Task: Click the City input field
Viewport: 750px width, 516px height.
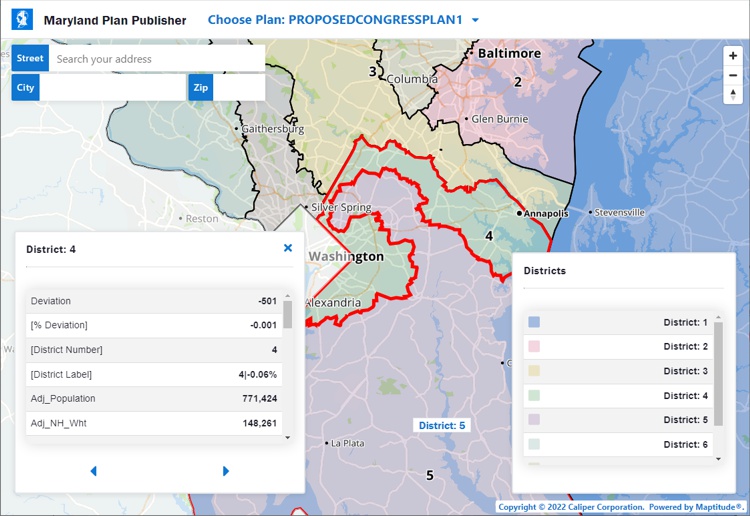Action: (112, 88)
